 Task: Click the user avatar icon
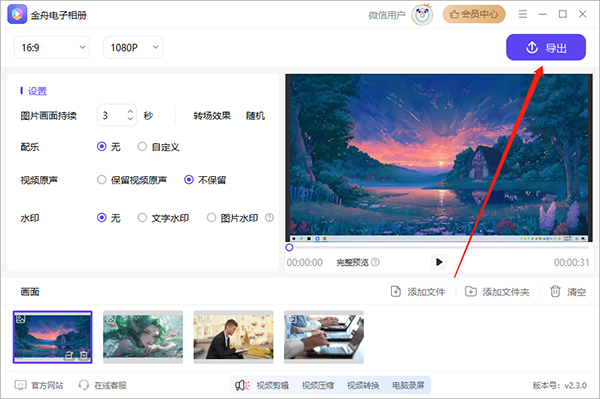pos(422,15)
